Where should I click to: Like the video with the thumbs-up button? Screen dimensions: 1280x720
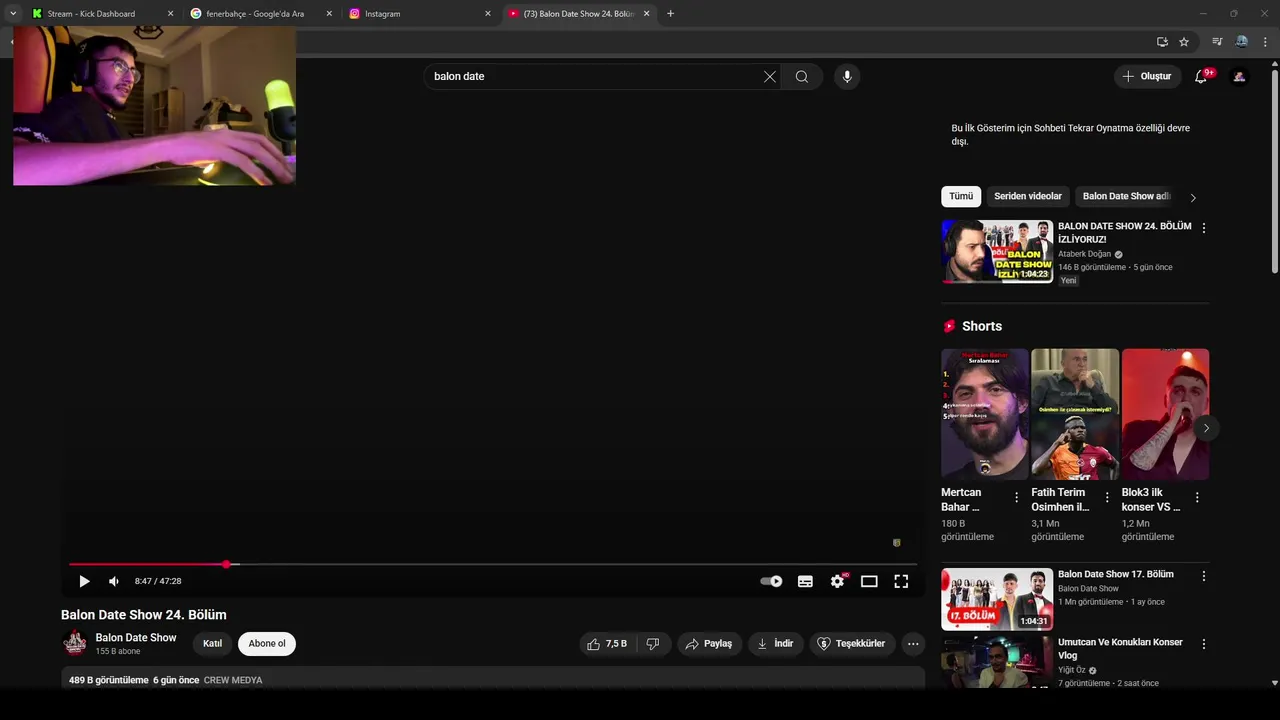[607, 644]
